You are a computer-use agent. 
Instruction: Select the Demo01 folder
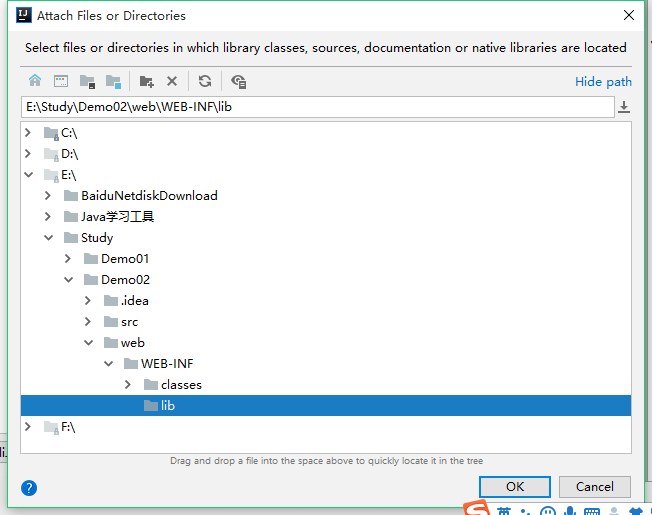(x=326, y=259)
